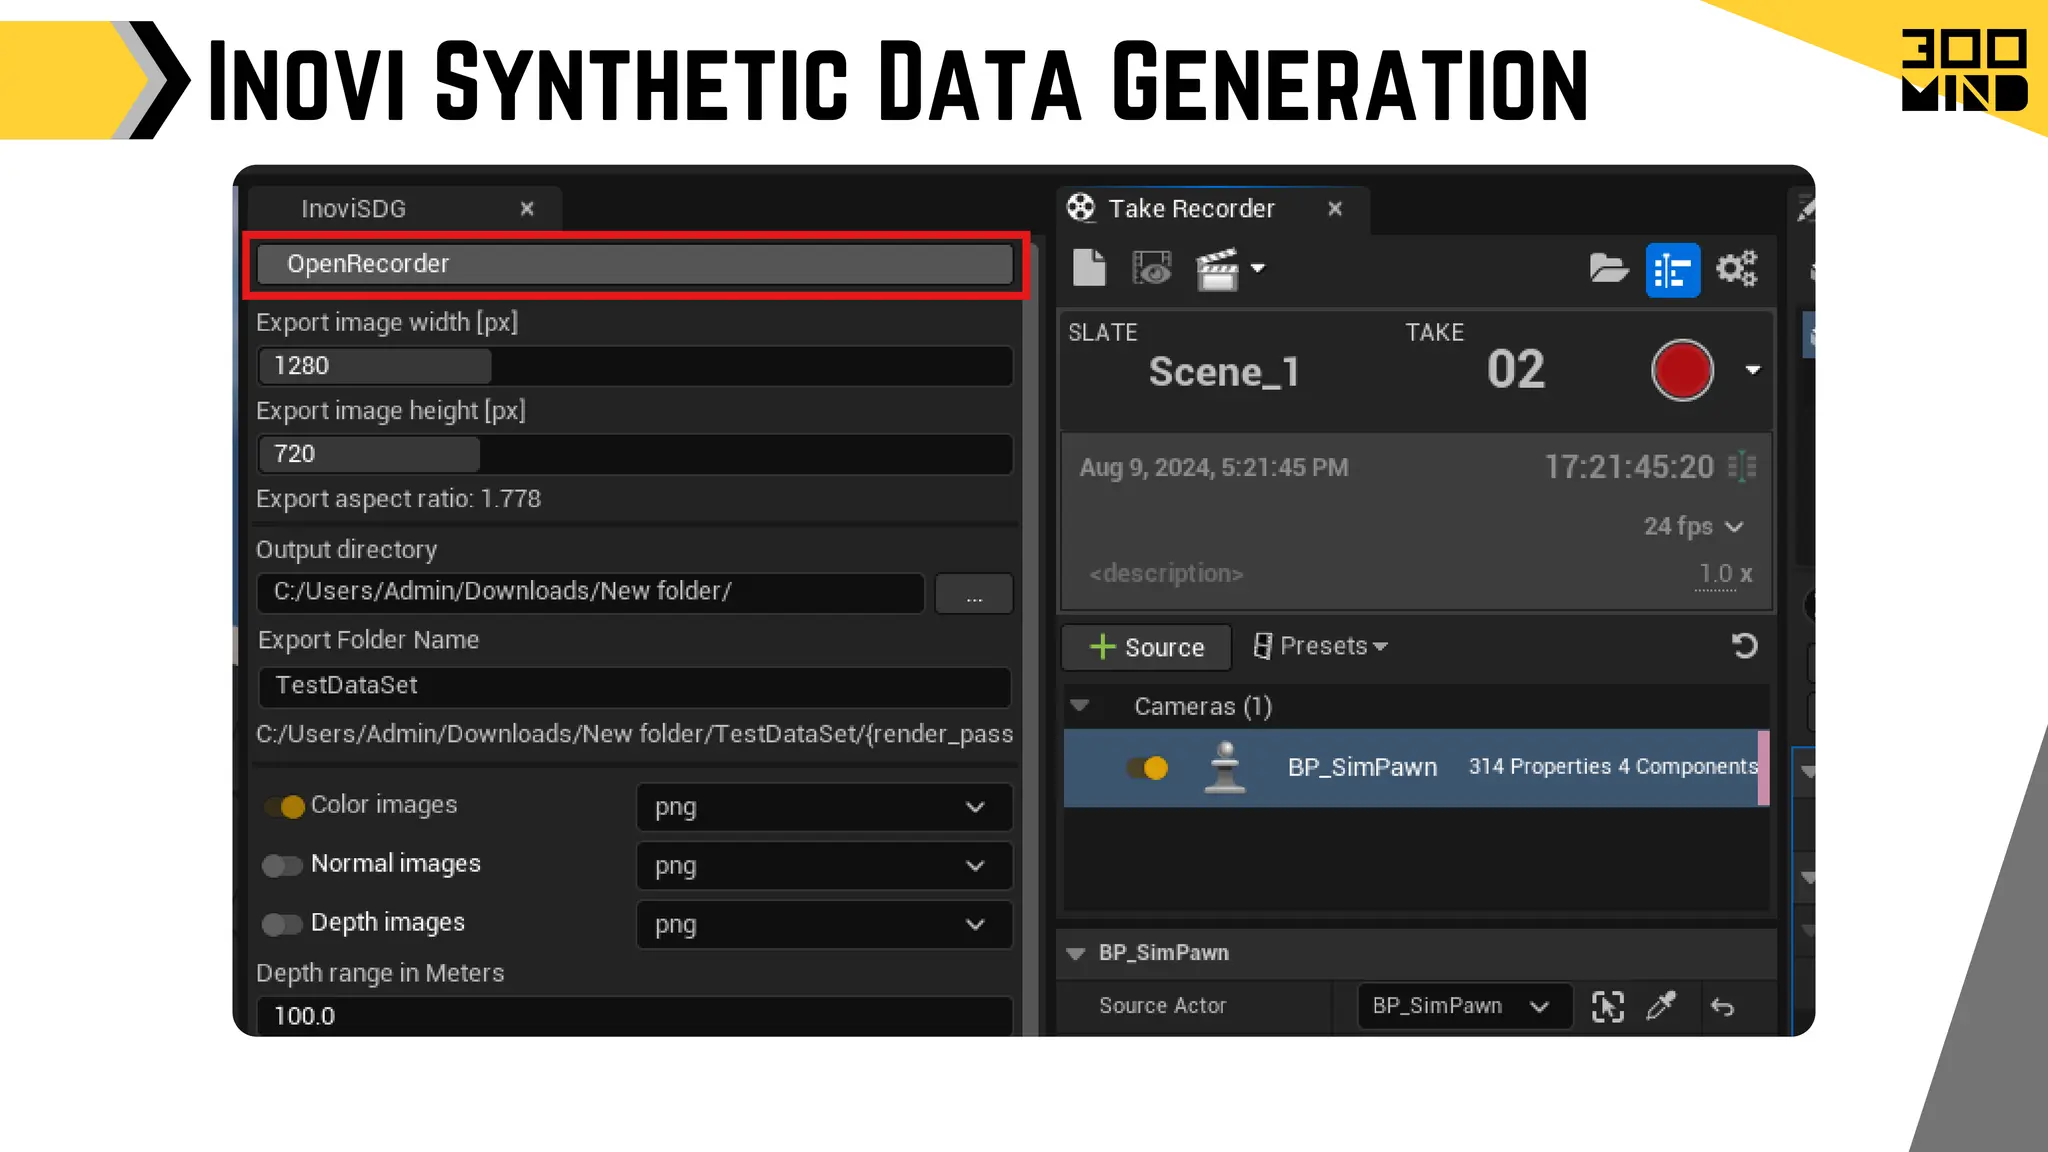Open the clapperboard dropdown arrow
This screenshot has width=2048, height=1152.
(x=1258, y=268)
